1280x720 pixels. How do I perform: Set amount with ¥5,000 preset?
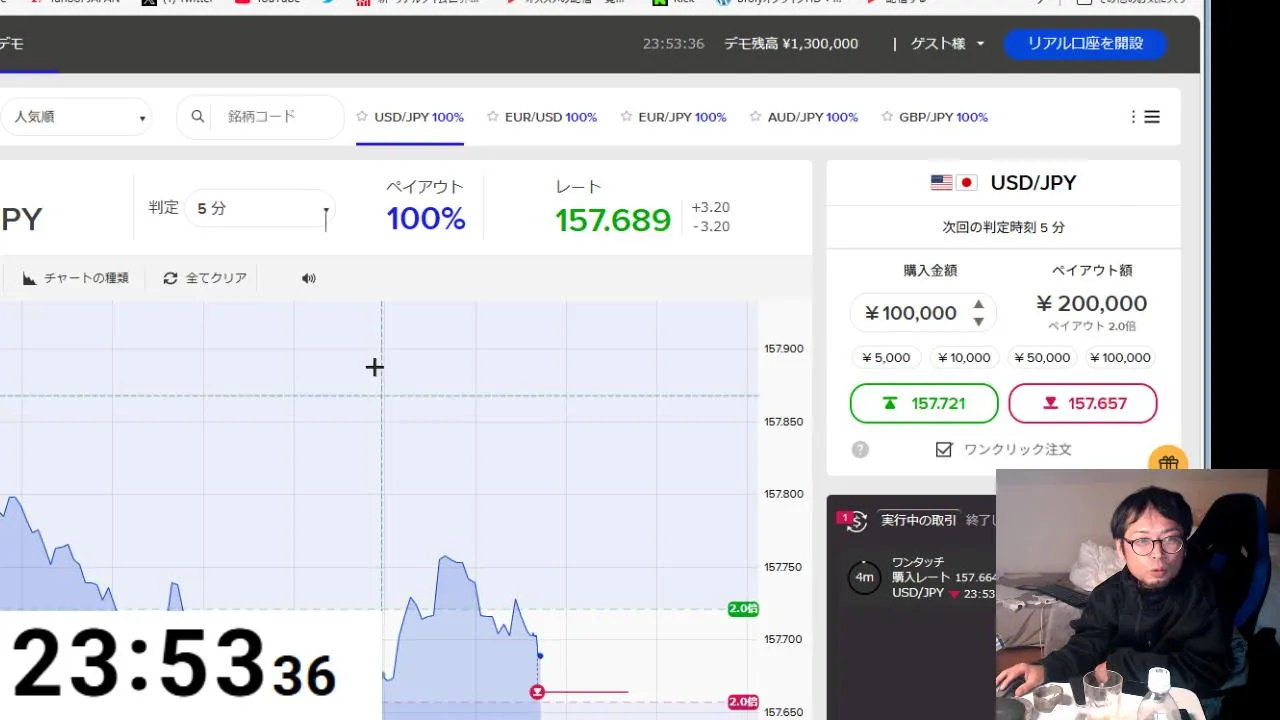point(886,358)
